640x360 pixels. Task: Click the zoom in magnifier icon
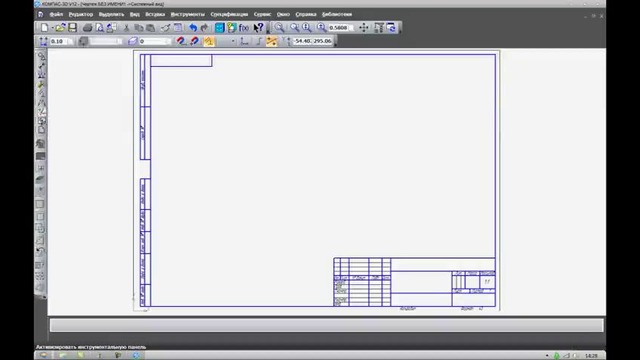click(294, 28)
